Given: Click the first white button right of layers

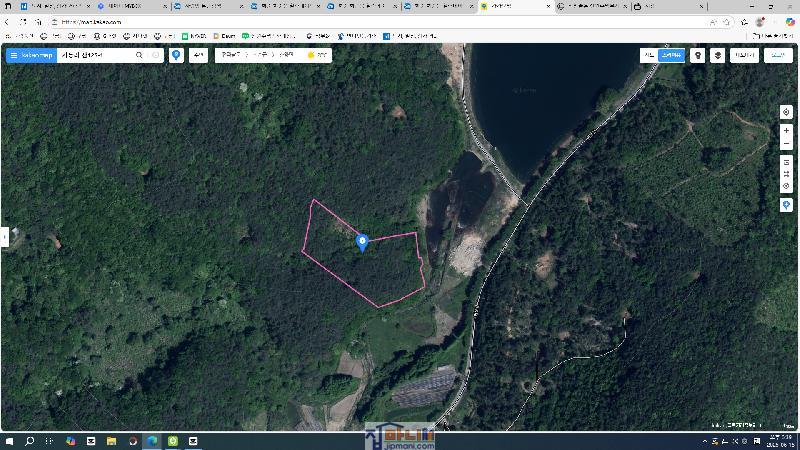Looking at the screenshot, I should (744, 56).
